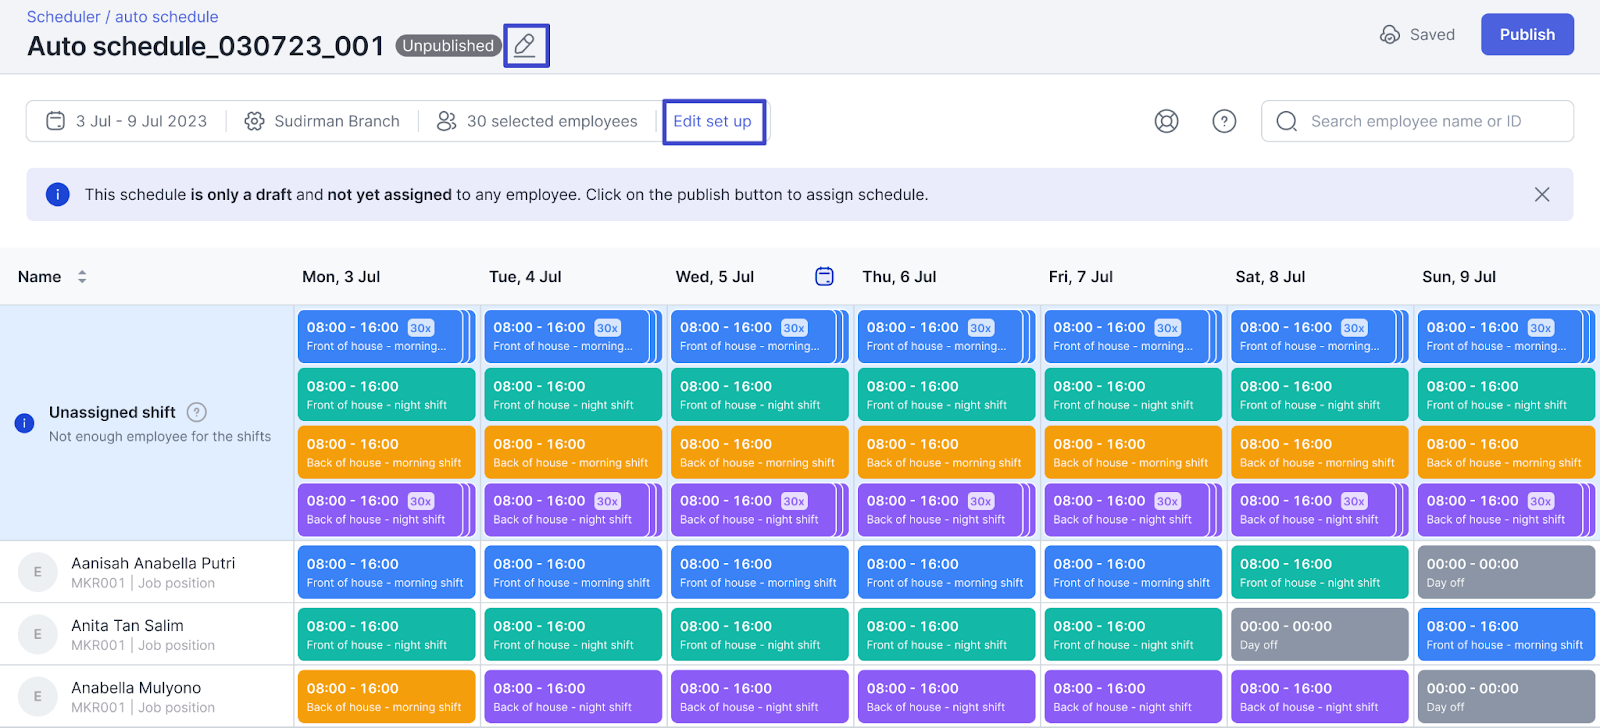1600x728 pixels.
Task: Open the Sudirman Branch selector
Action: pyautogui.click(x=323, y=121)
